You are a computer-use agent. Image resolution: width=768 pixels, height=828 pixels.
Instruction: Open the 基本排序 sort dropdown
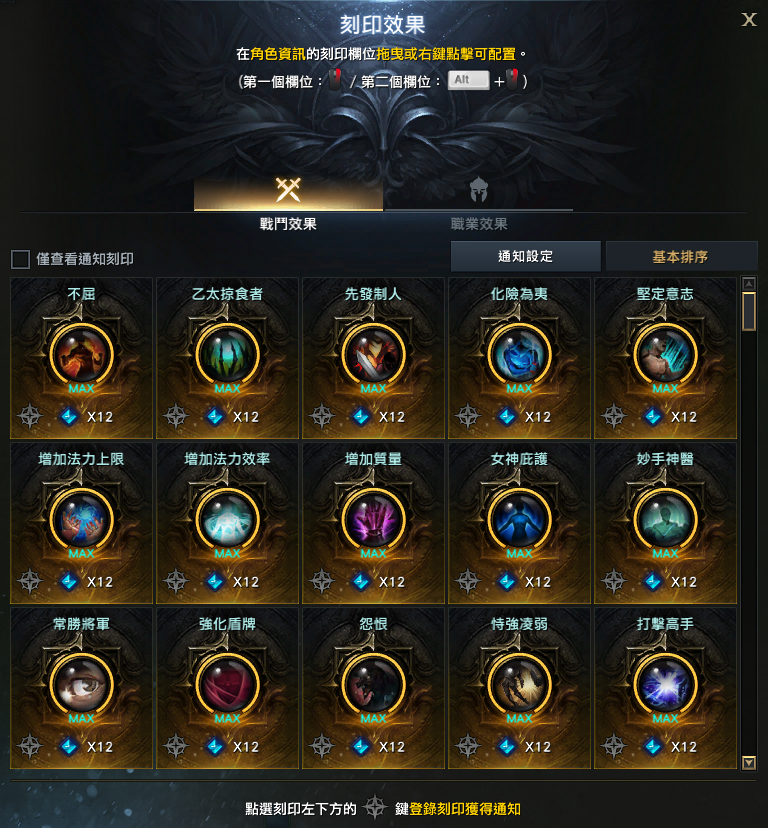pos(681,257)
